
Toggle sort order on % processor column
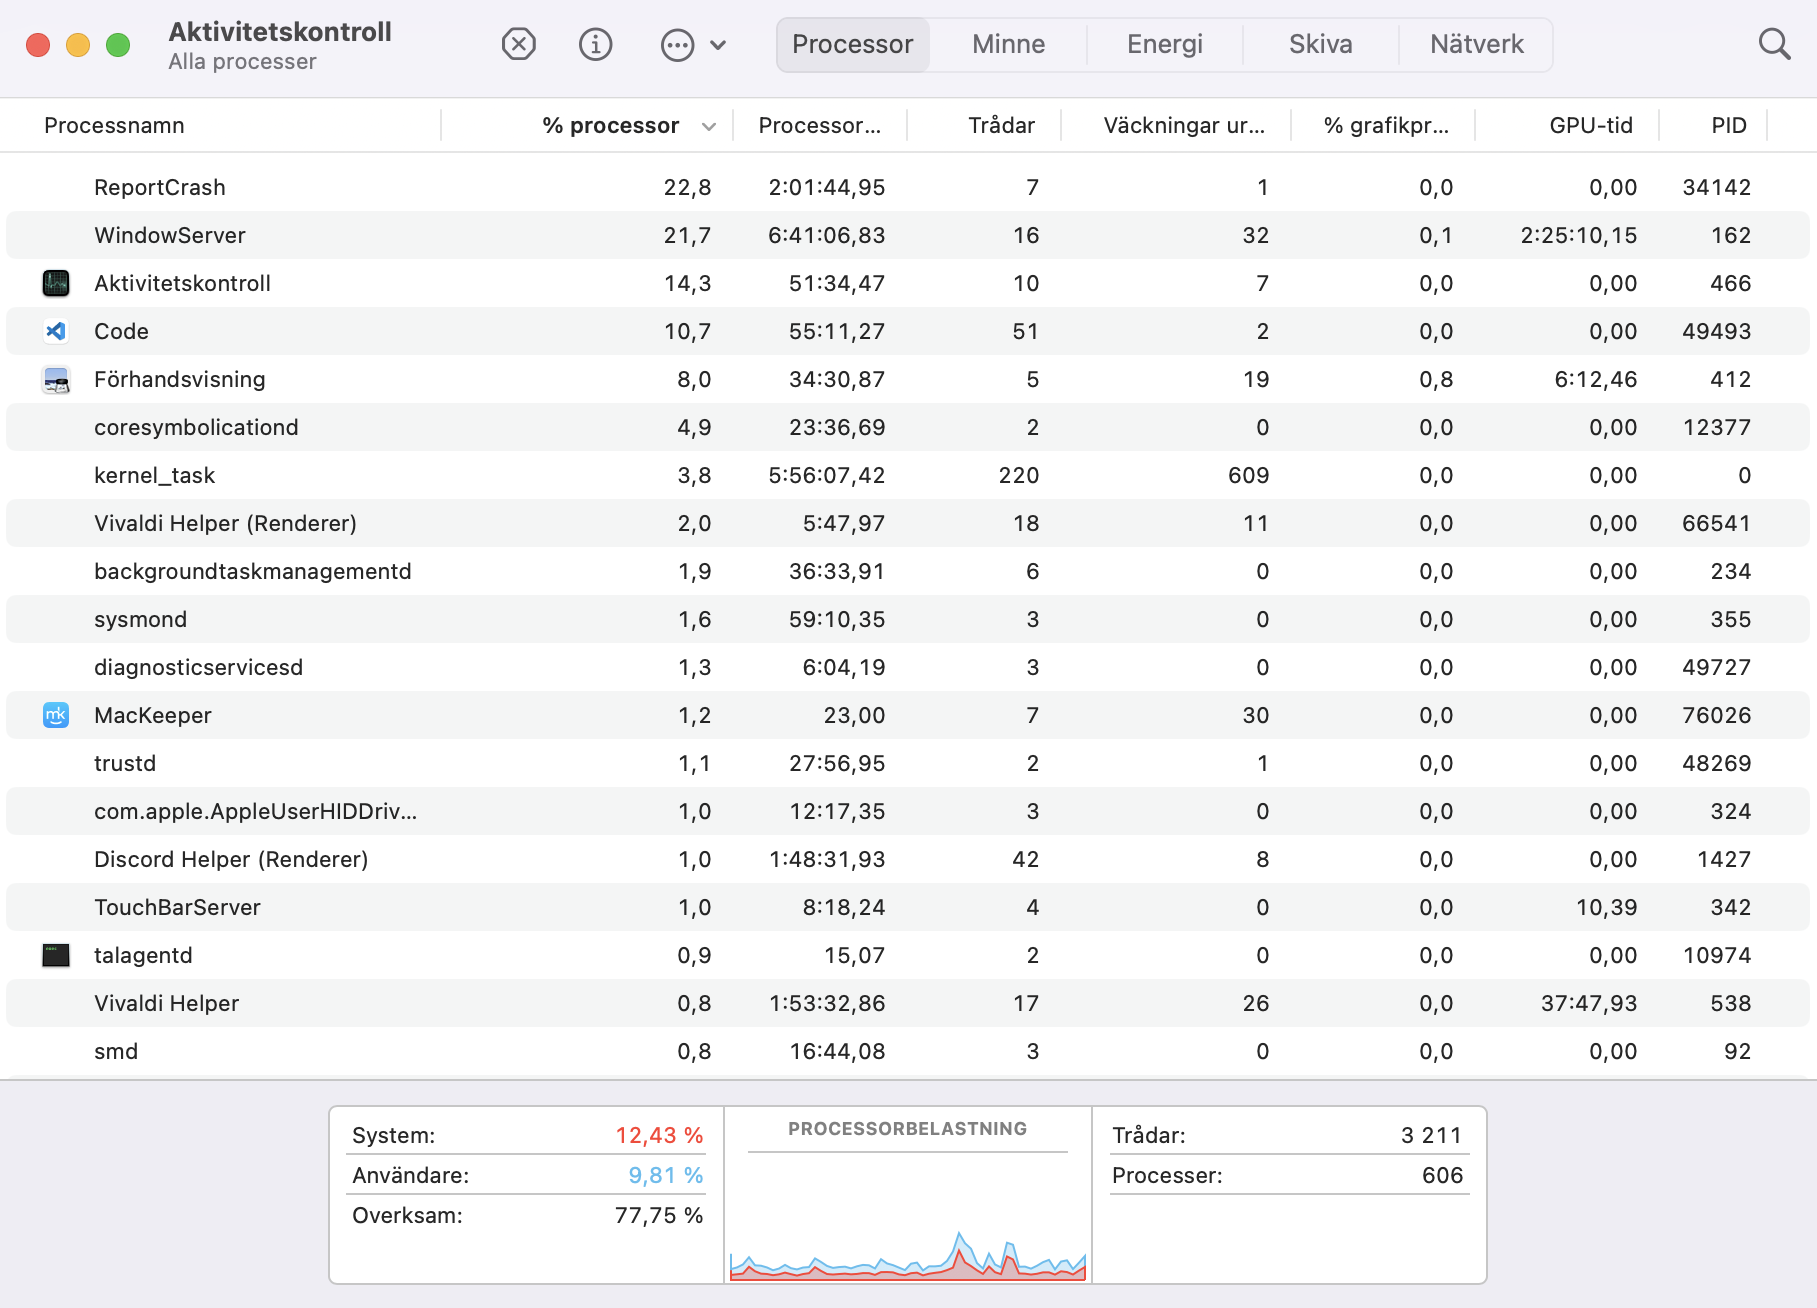[x=587, y=126]
